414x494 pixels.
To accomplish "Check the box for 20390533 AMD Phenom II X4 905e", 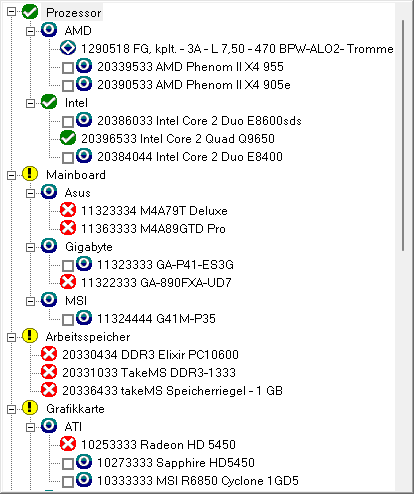I will point(68,86).
